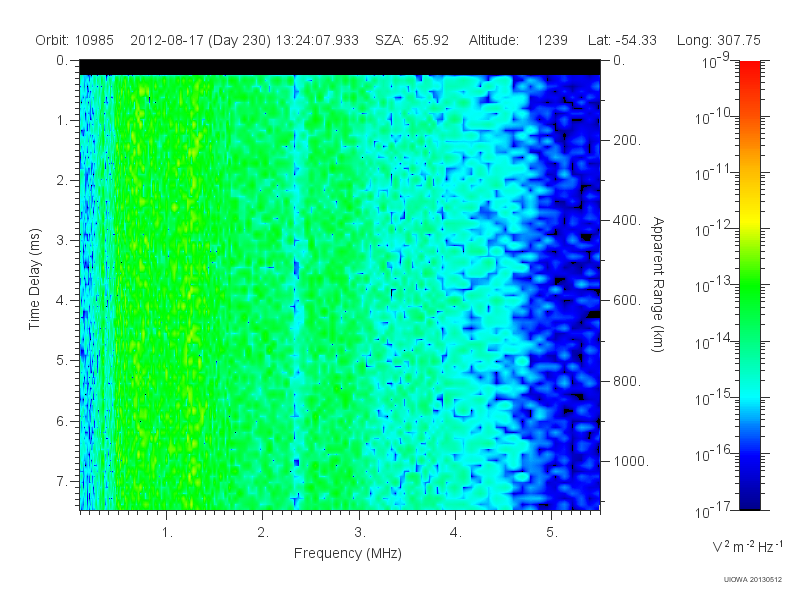Click the 10⁻⁹ label on the colorbar

point(716,61)
